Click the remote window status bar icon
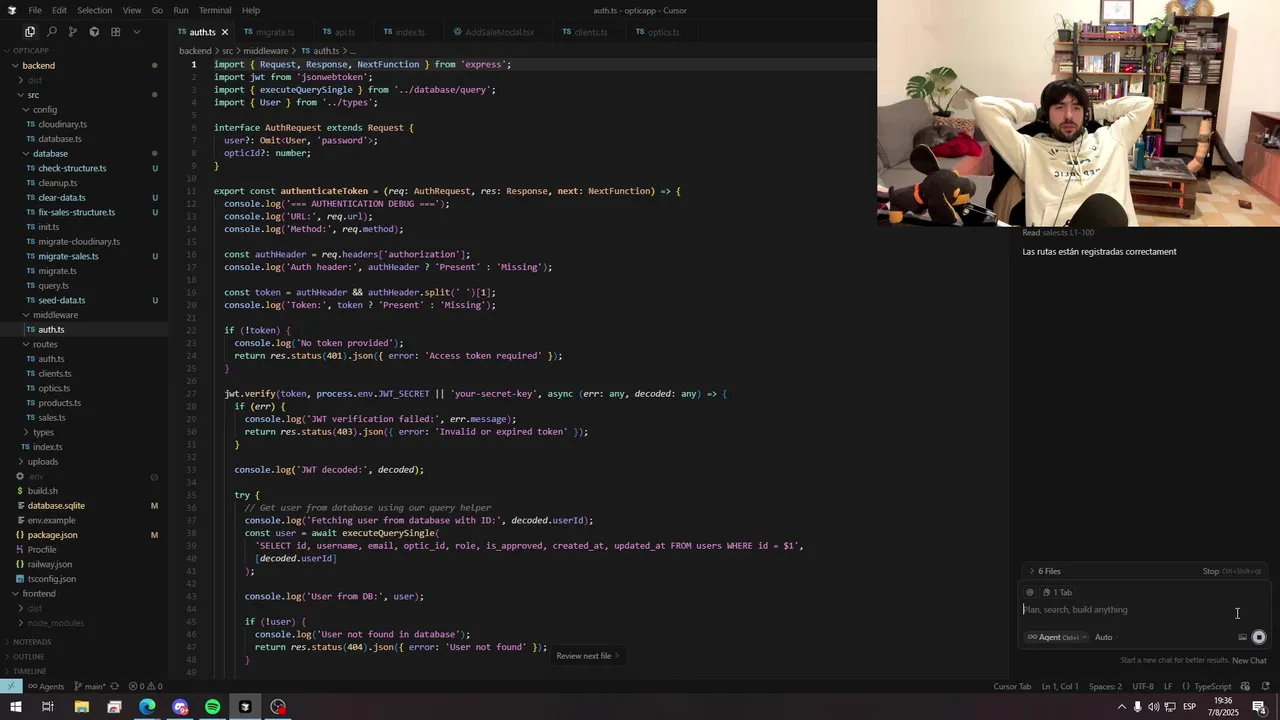Viewport: 1280px width, 720px height. (x=11, y=686)
